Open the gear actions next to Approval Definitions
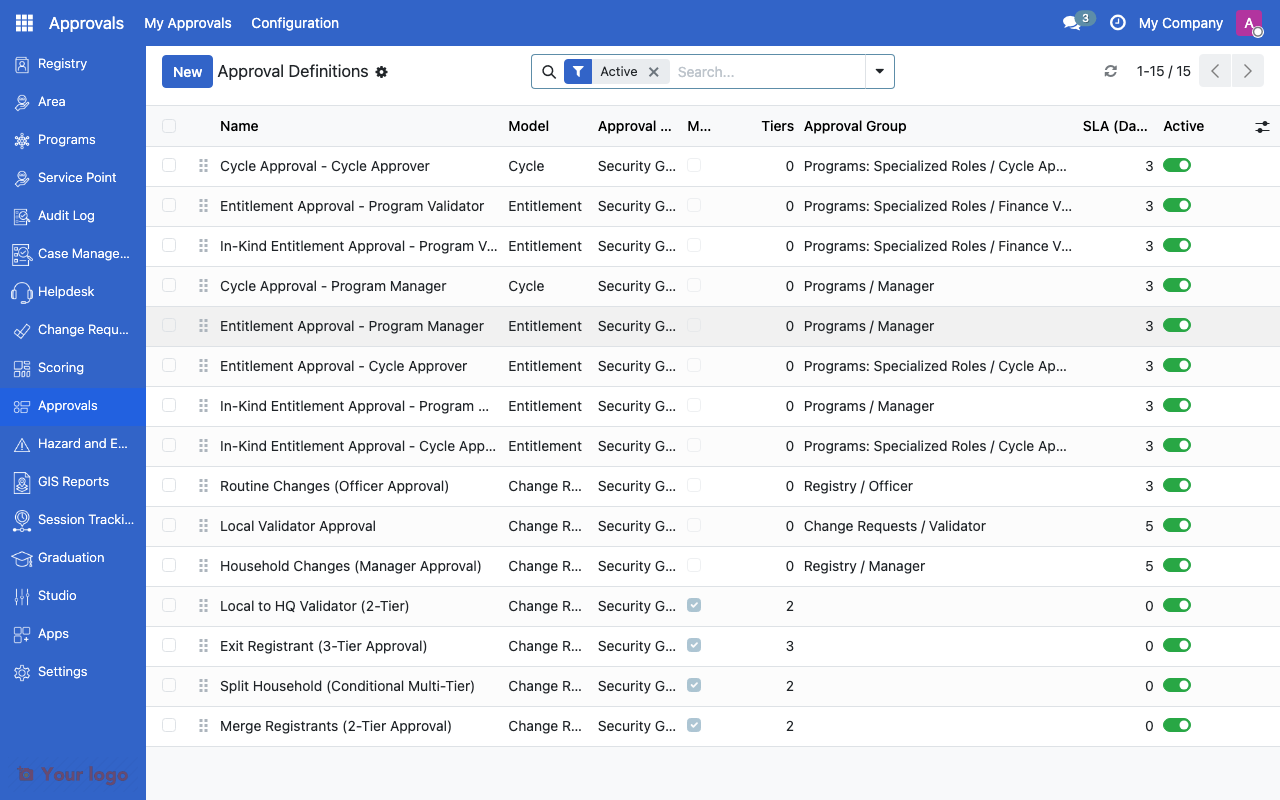Image resolution: width=1280 pixels, height=800 pixels. tap(381, 72)
